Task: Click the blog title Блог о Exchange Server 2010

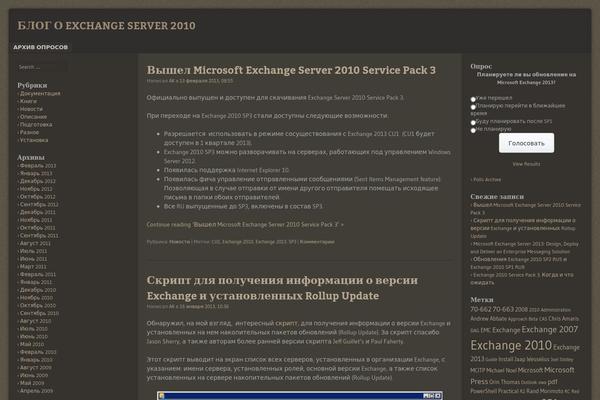Action: pyautogui.click(x=106, y=26)
